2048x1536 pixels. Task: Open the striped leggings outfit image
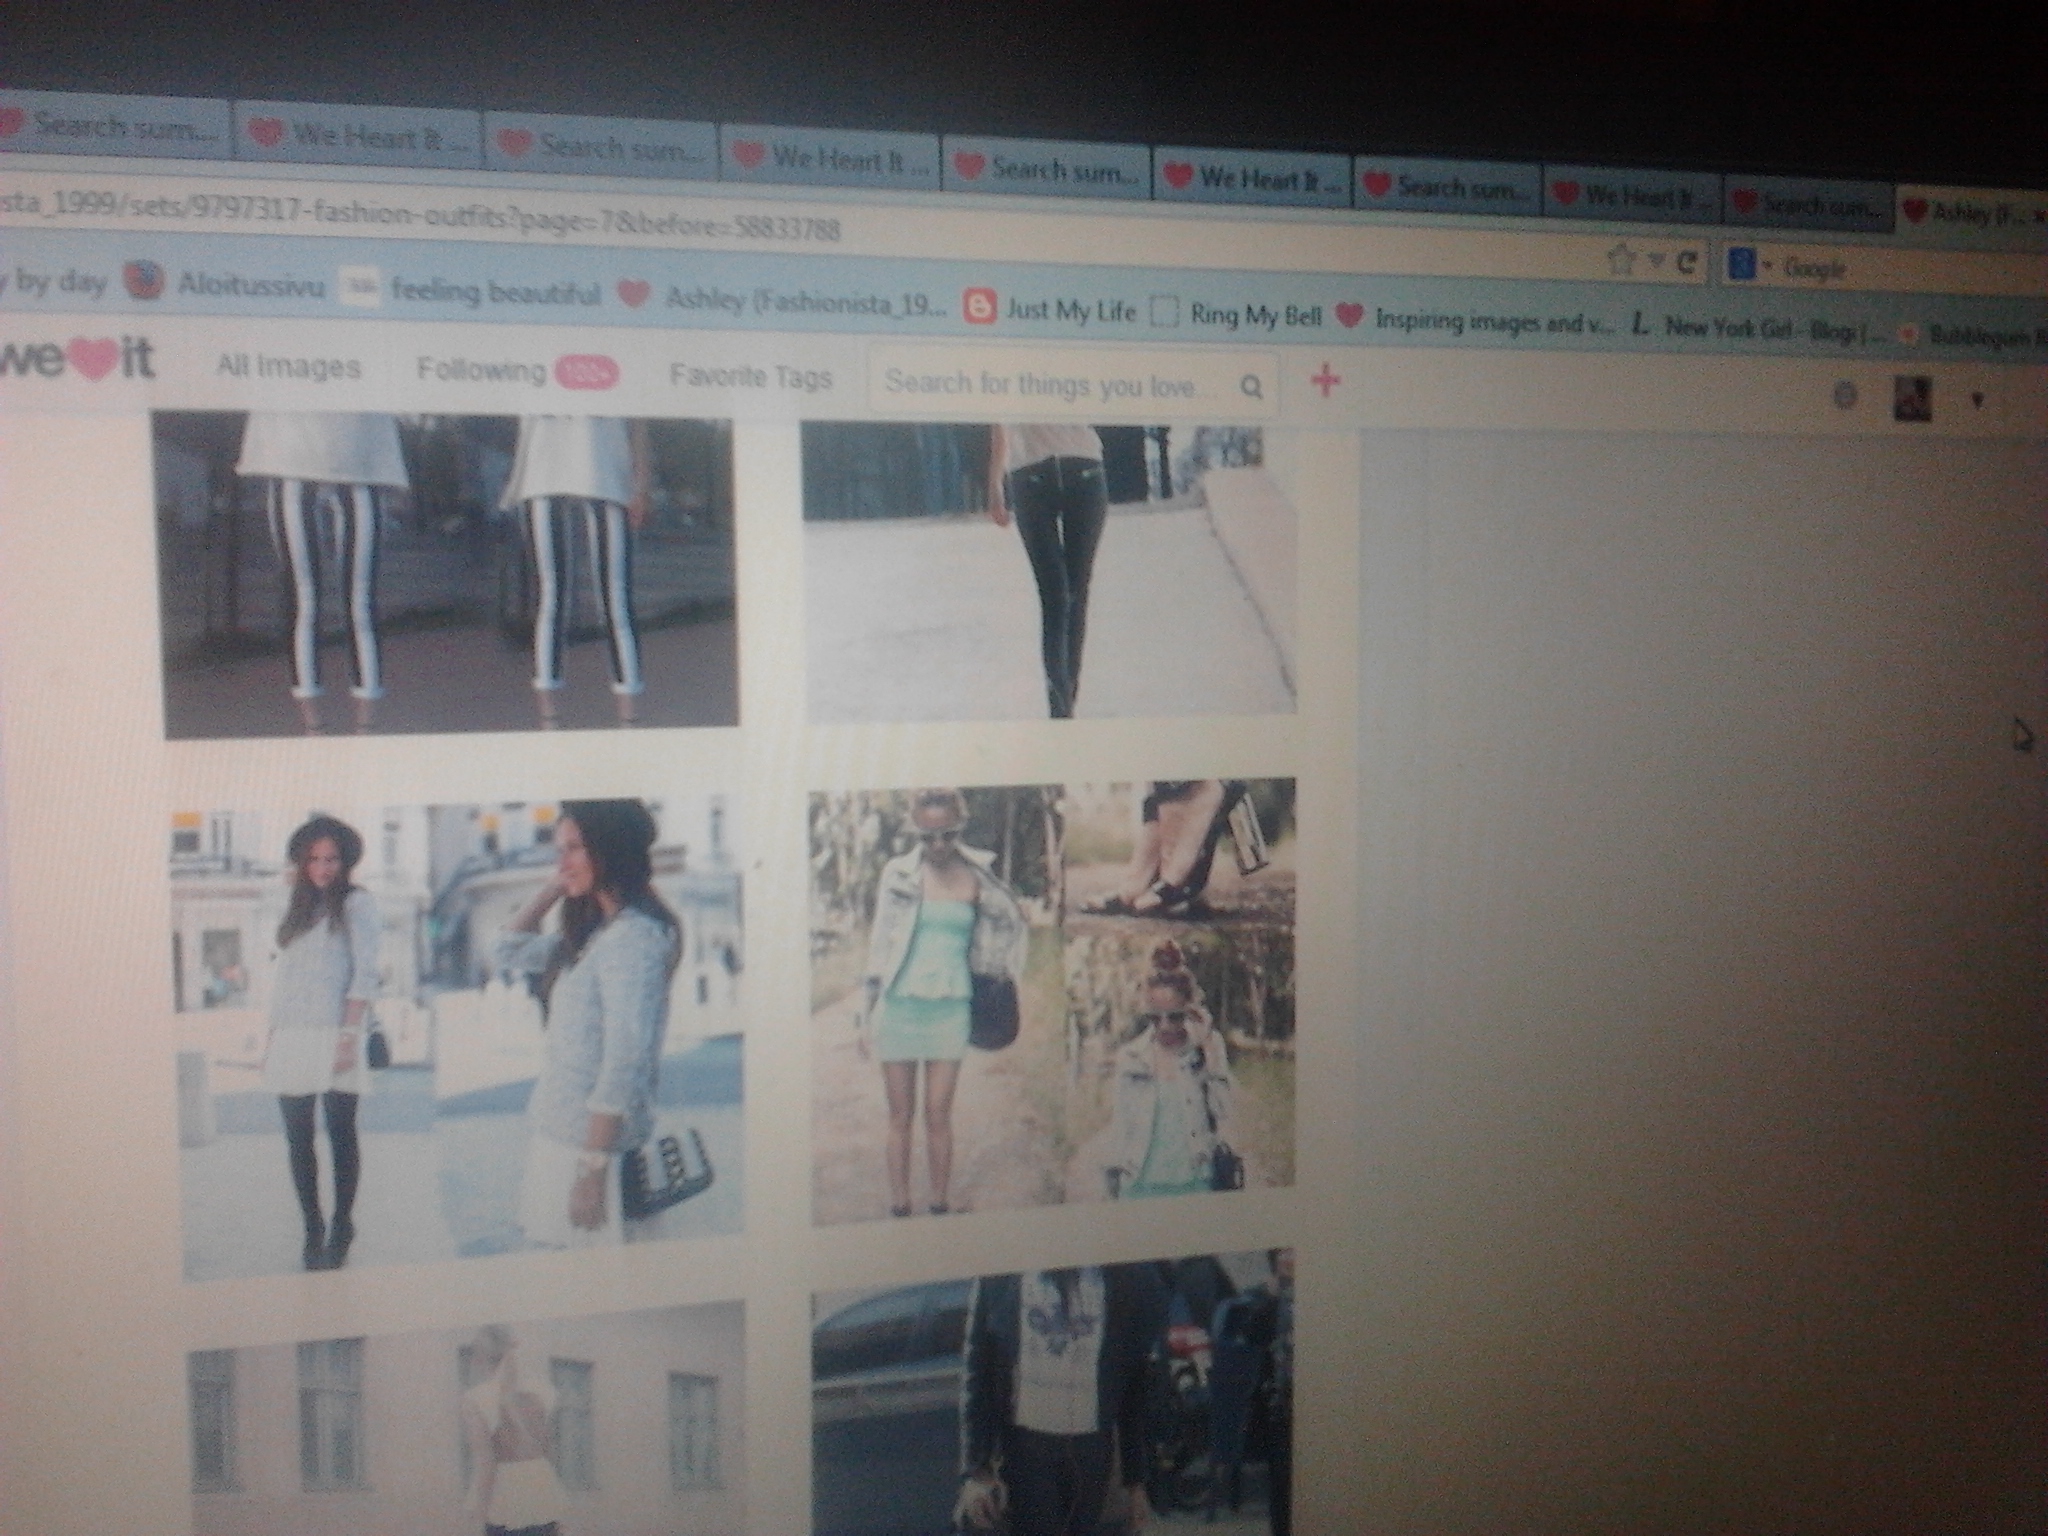448,576
